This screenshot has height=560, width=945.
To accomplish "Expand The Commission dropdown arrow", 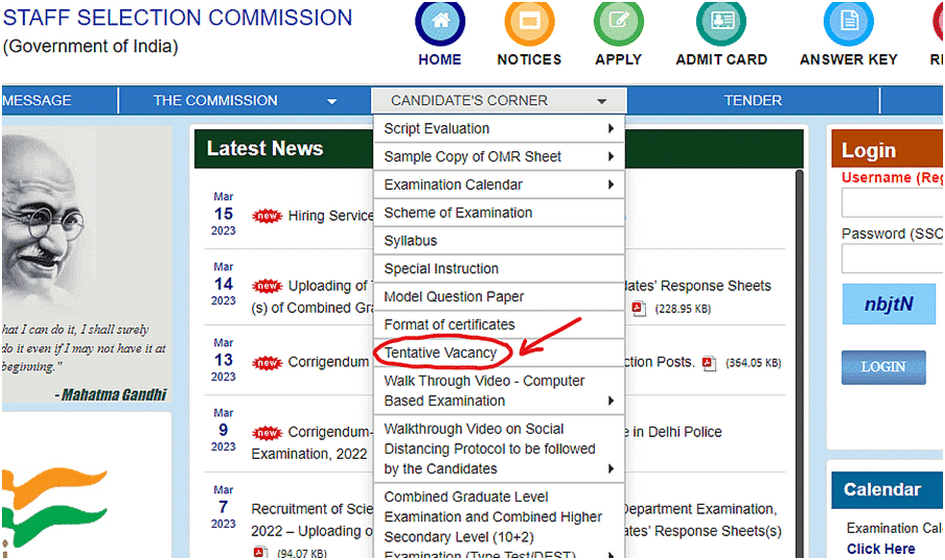I will (x=331, y=101).
